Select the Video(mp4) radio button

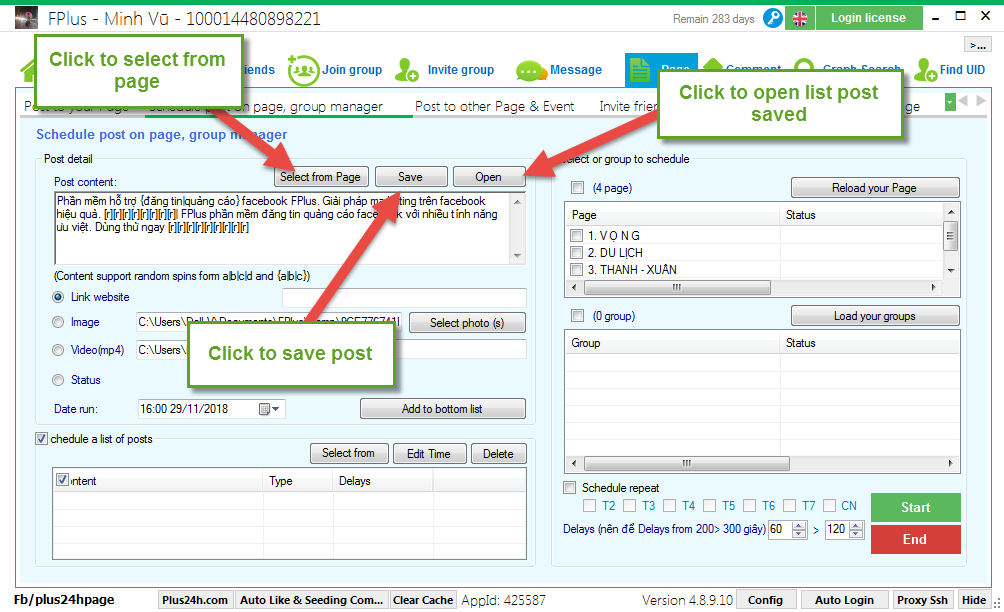pos(58,350)
